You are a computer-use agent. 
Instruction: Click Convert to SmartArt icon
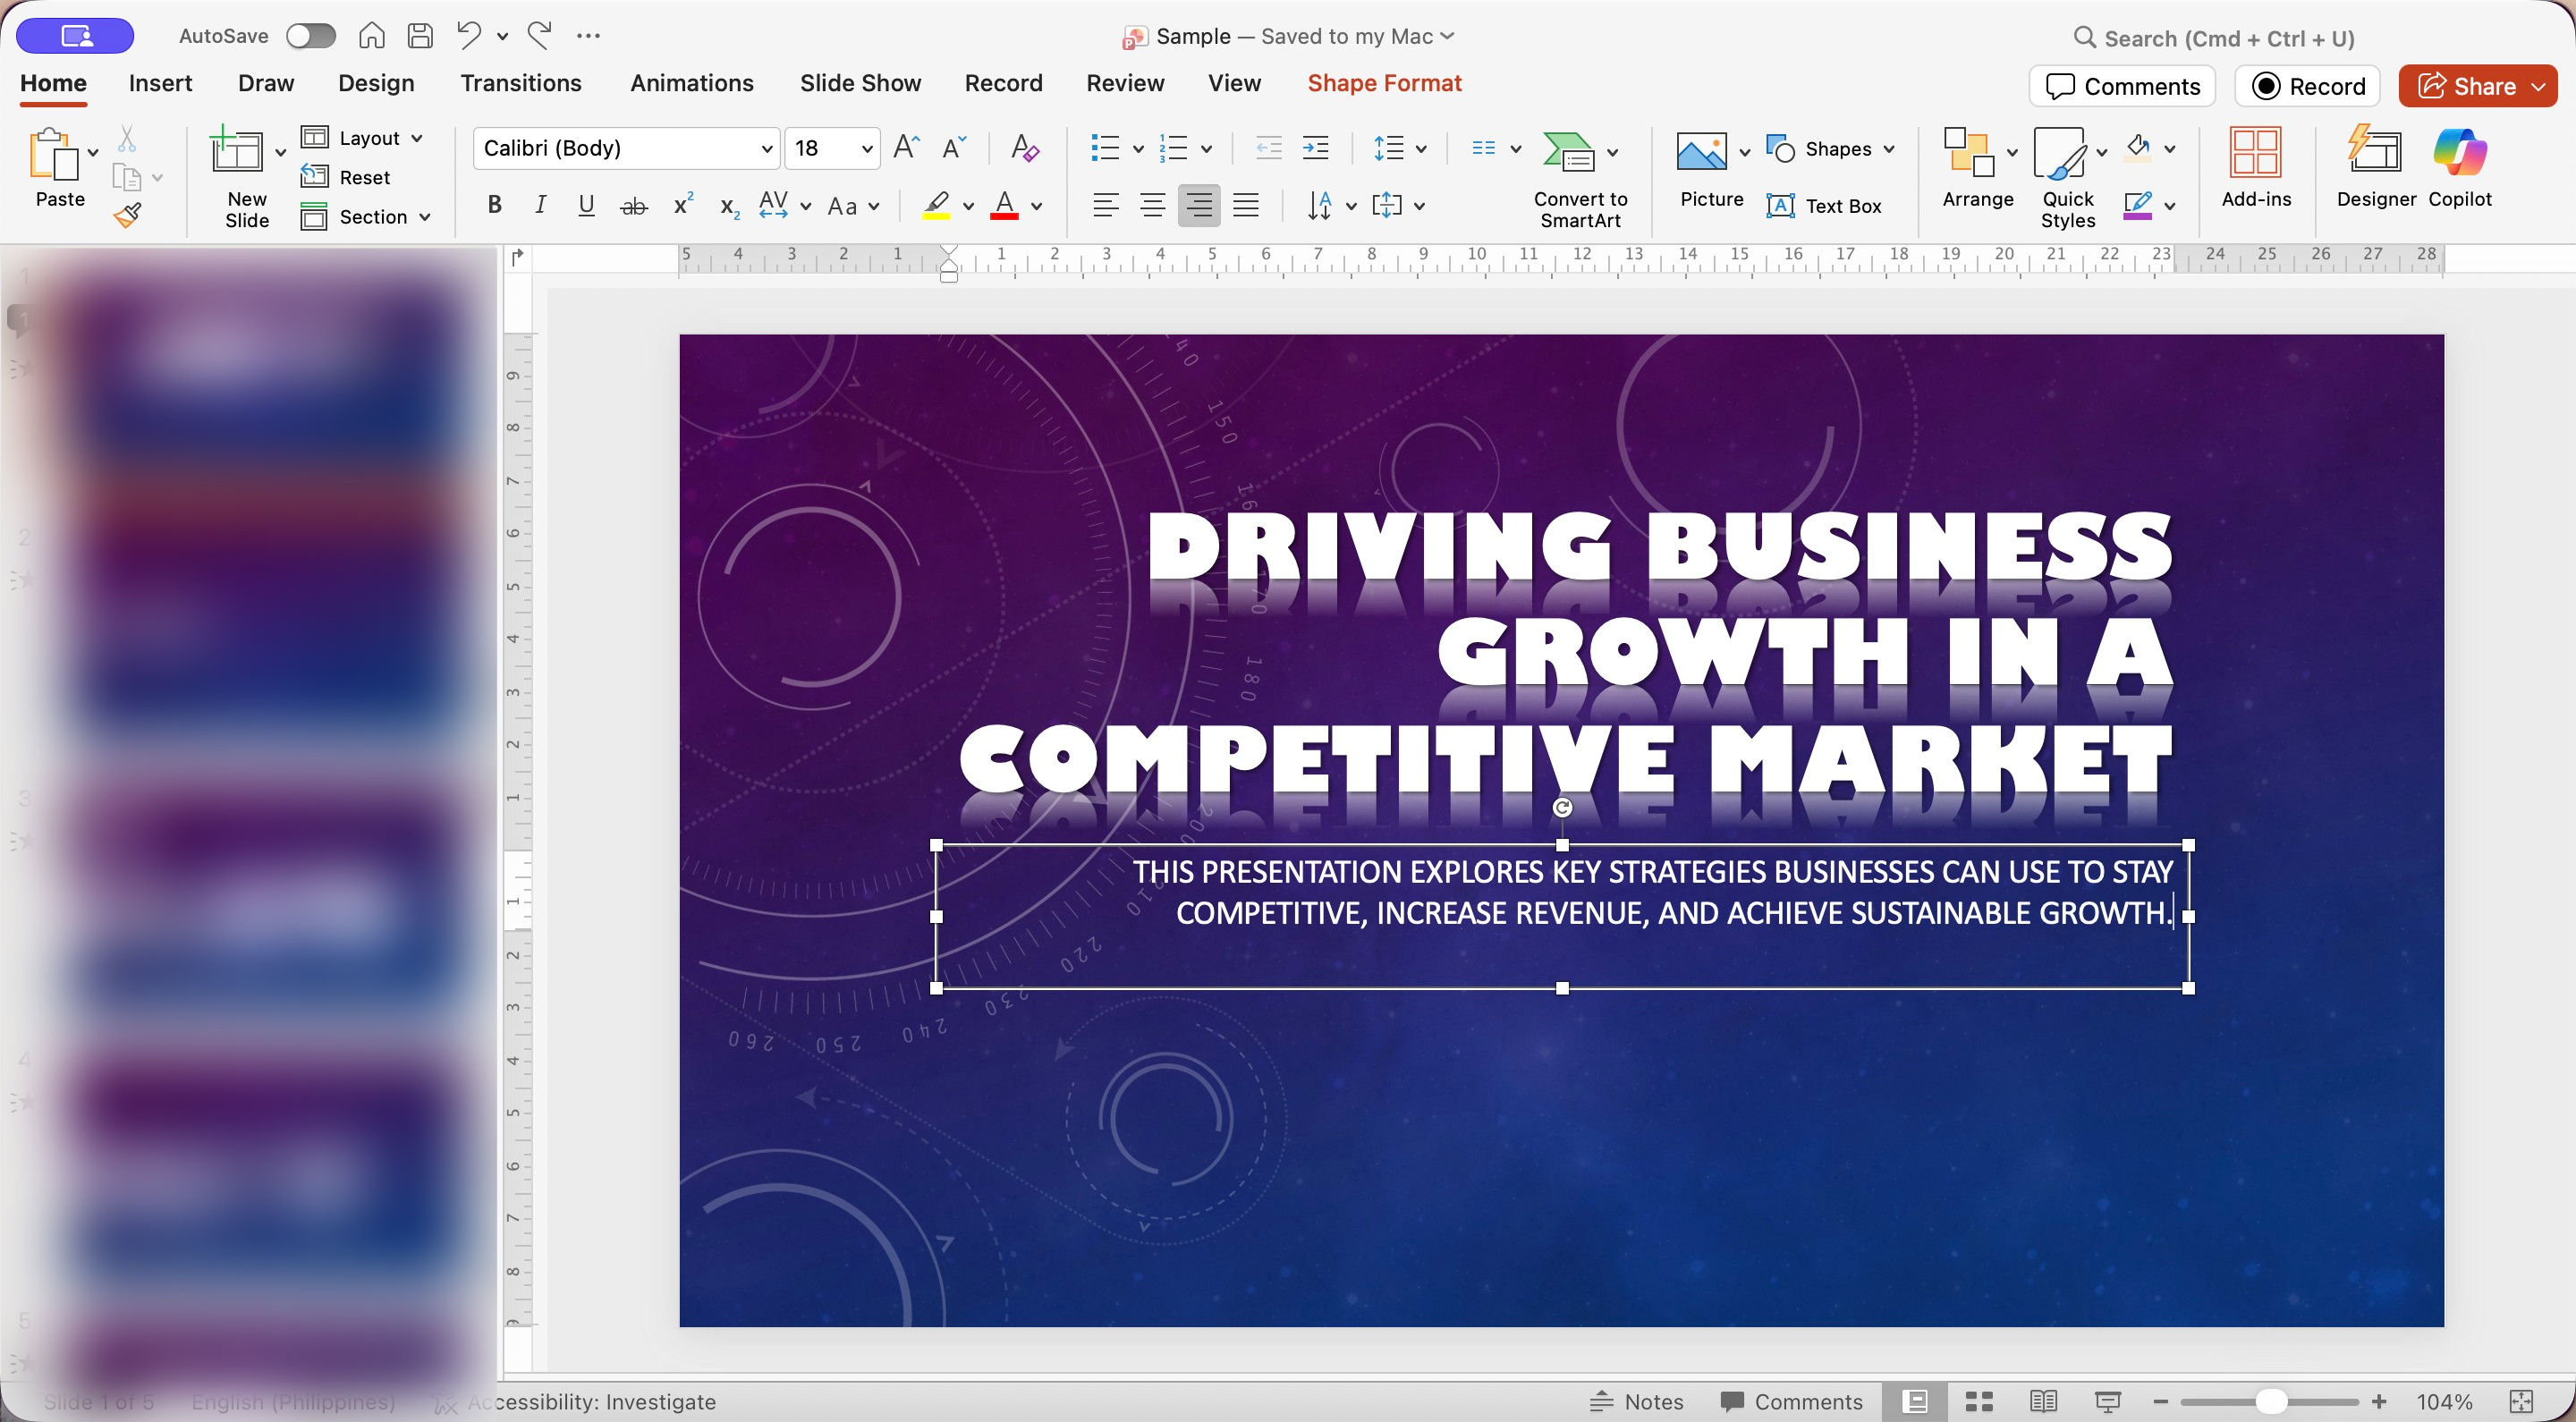[1567, 152]
